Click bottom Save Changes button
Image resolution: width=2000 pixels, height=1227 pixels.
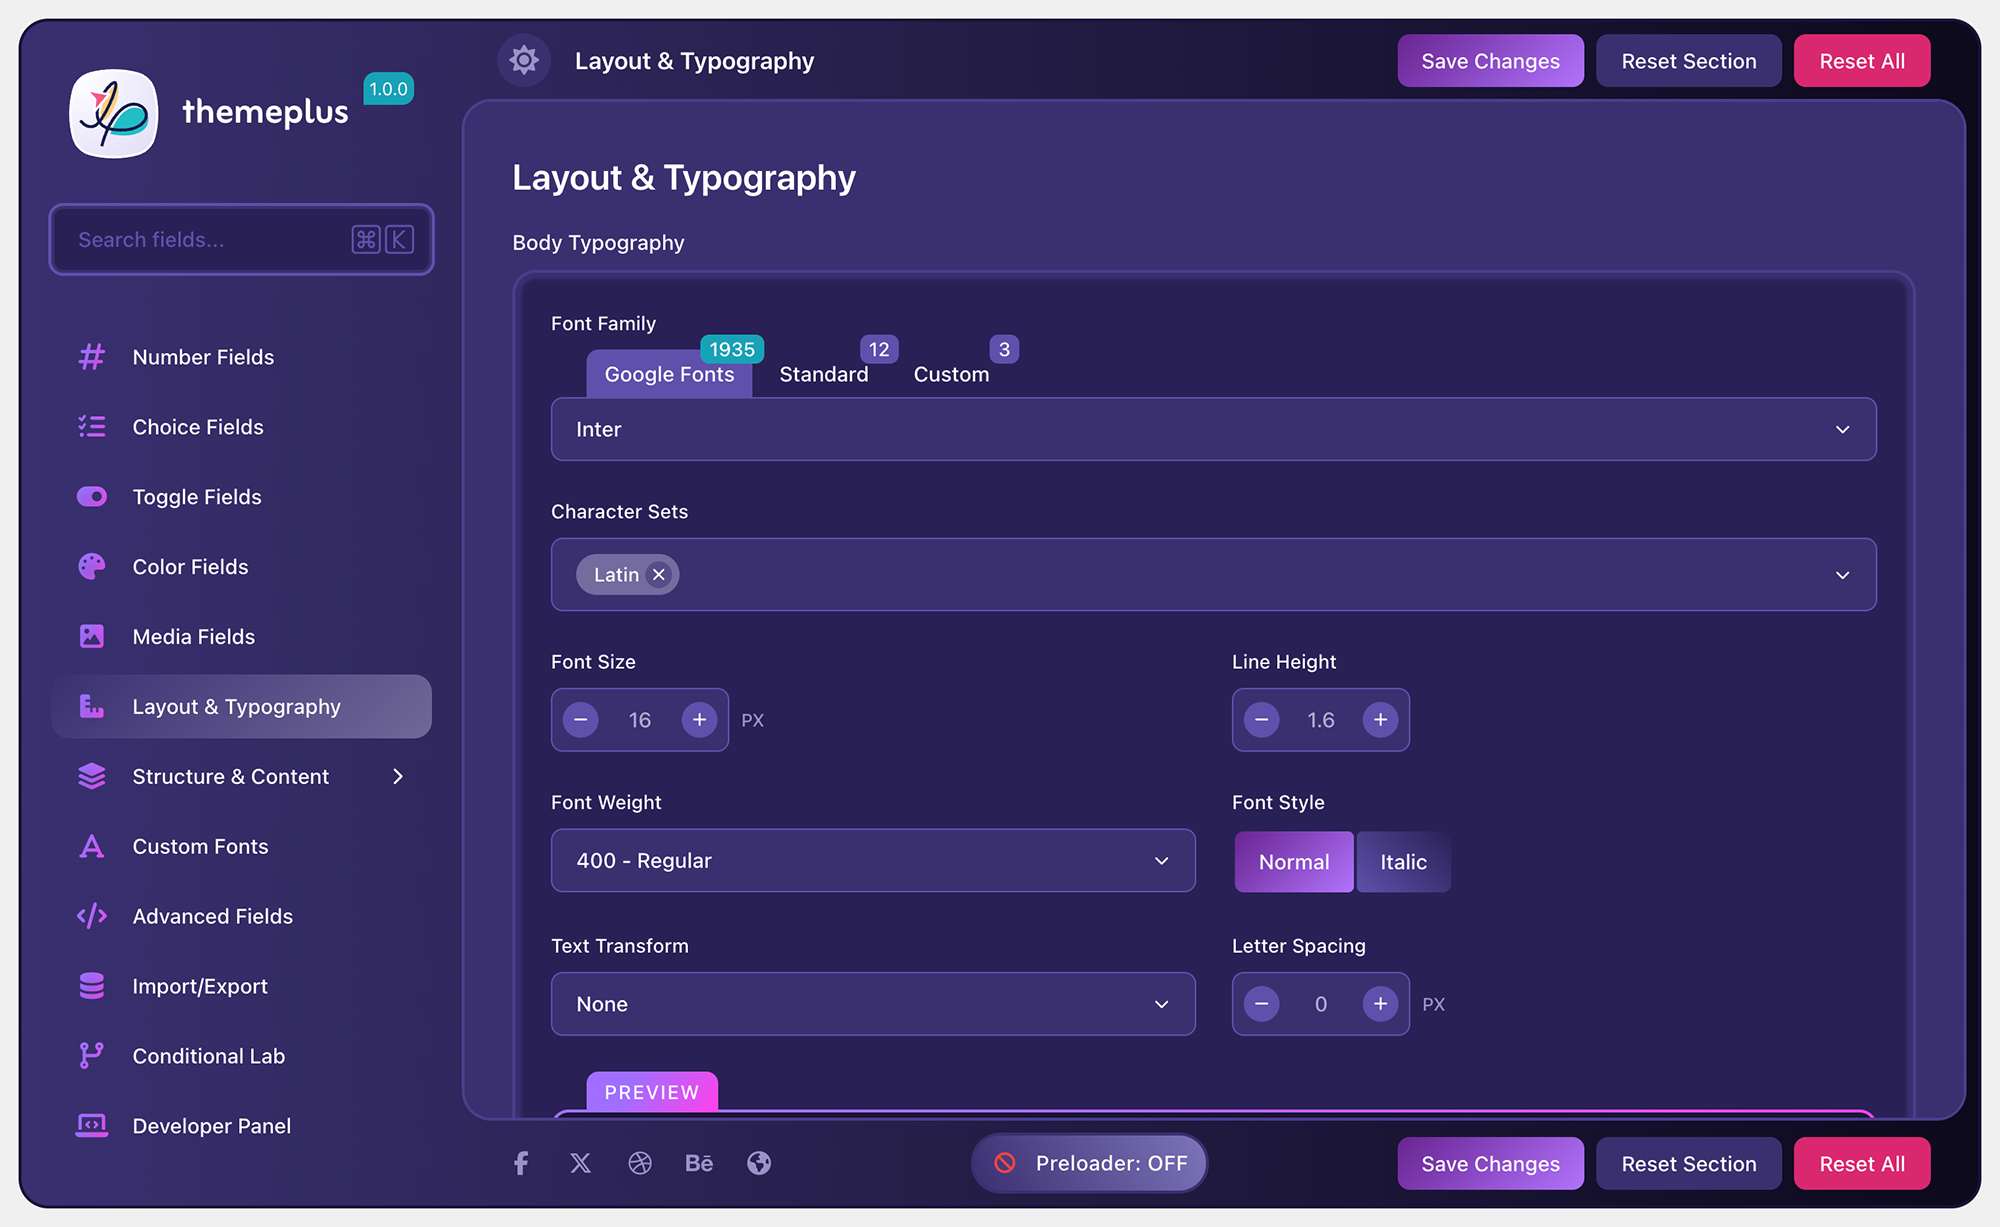point(1490,1164)
